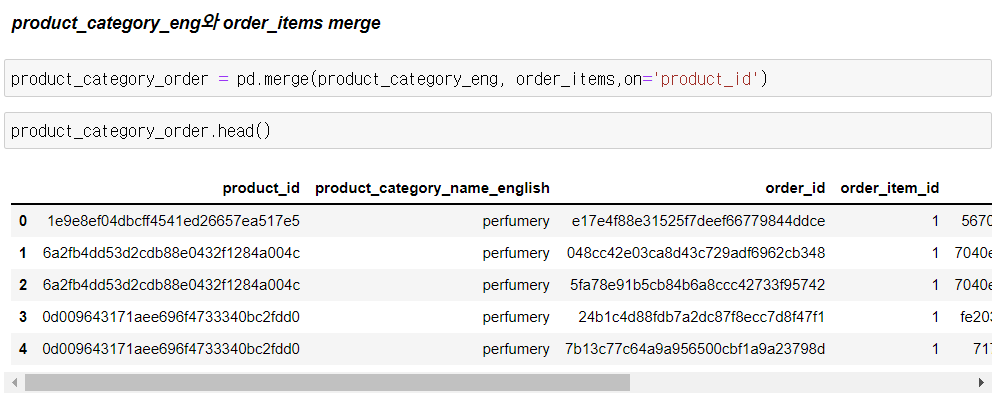Click product_id value starting with 1e9e8ef04
The image size is (1002, 407).
pyautogui.click(x=173, y=221)
